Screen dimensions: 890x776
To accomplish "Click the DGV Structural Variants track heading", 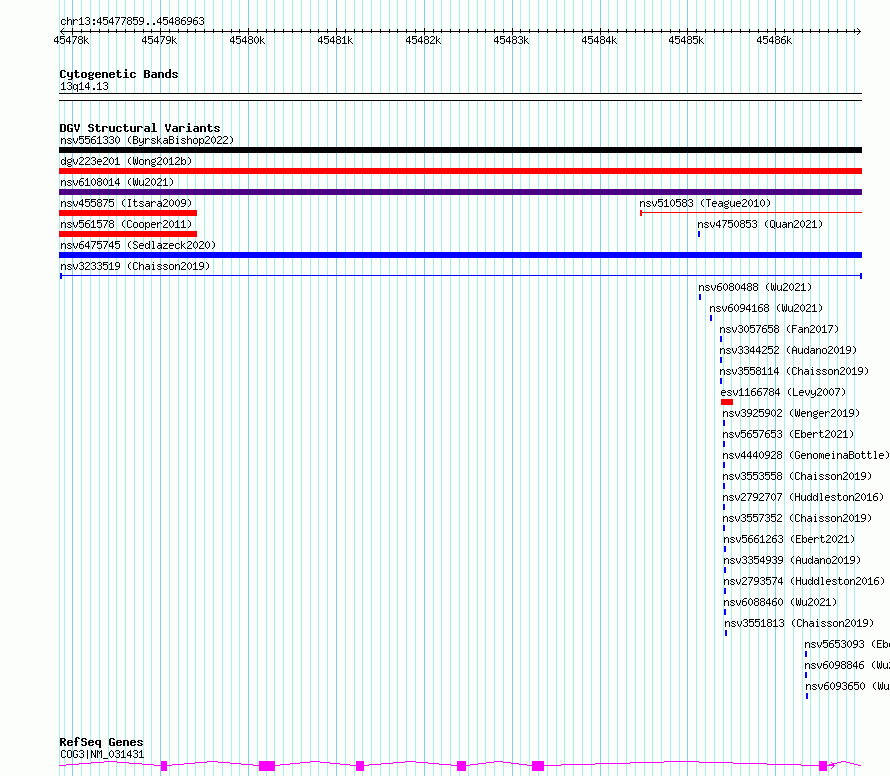I will coord(140,128).
